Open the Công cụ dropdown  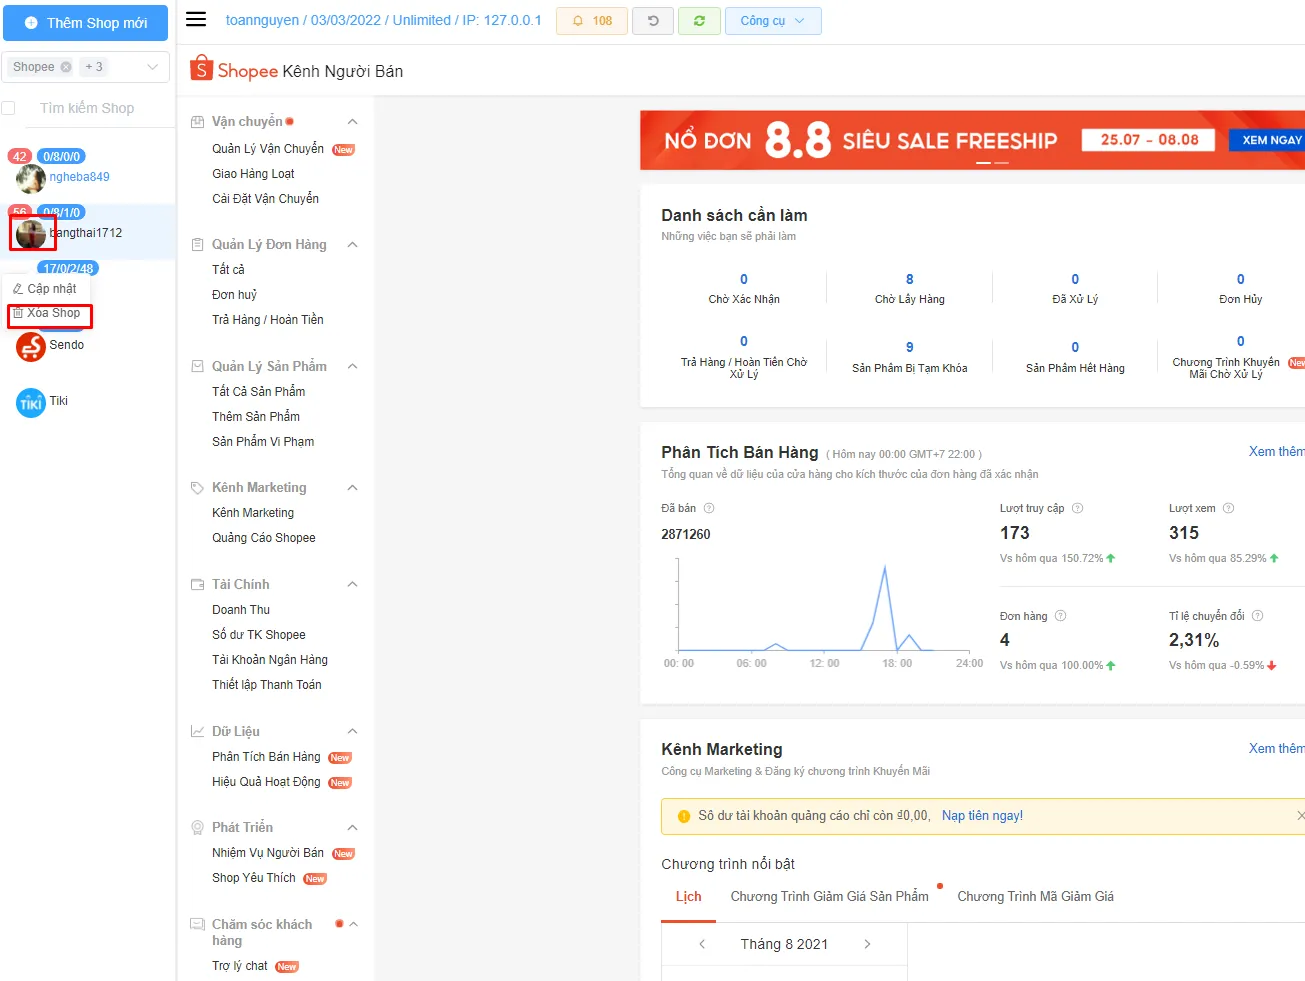pyautogui.click(x=773, y=21)
